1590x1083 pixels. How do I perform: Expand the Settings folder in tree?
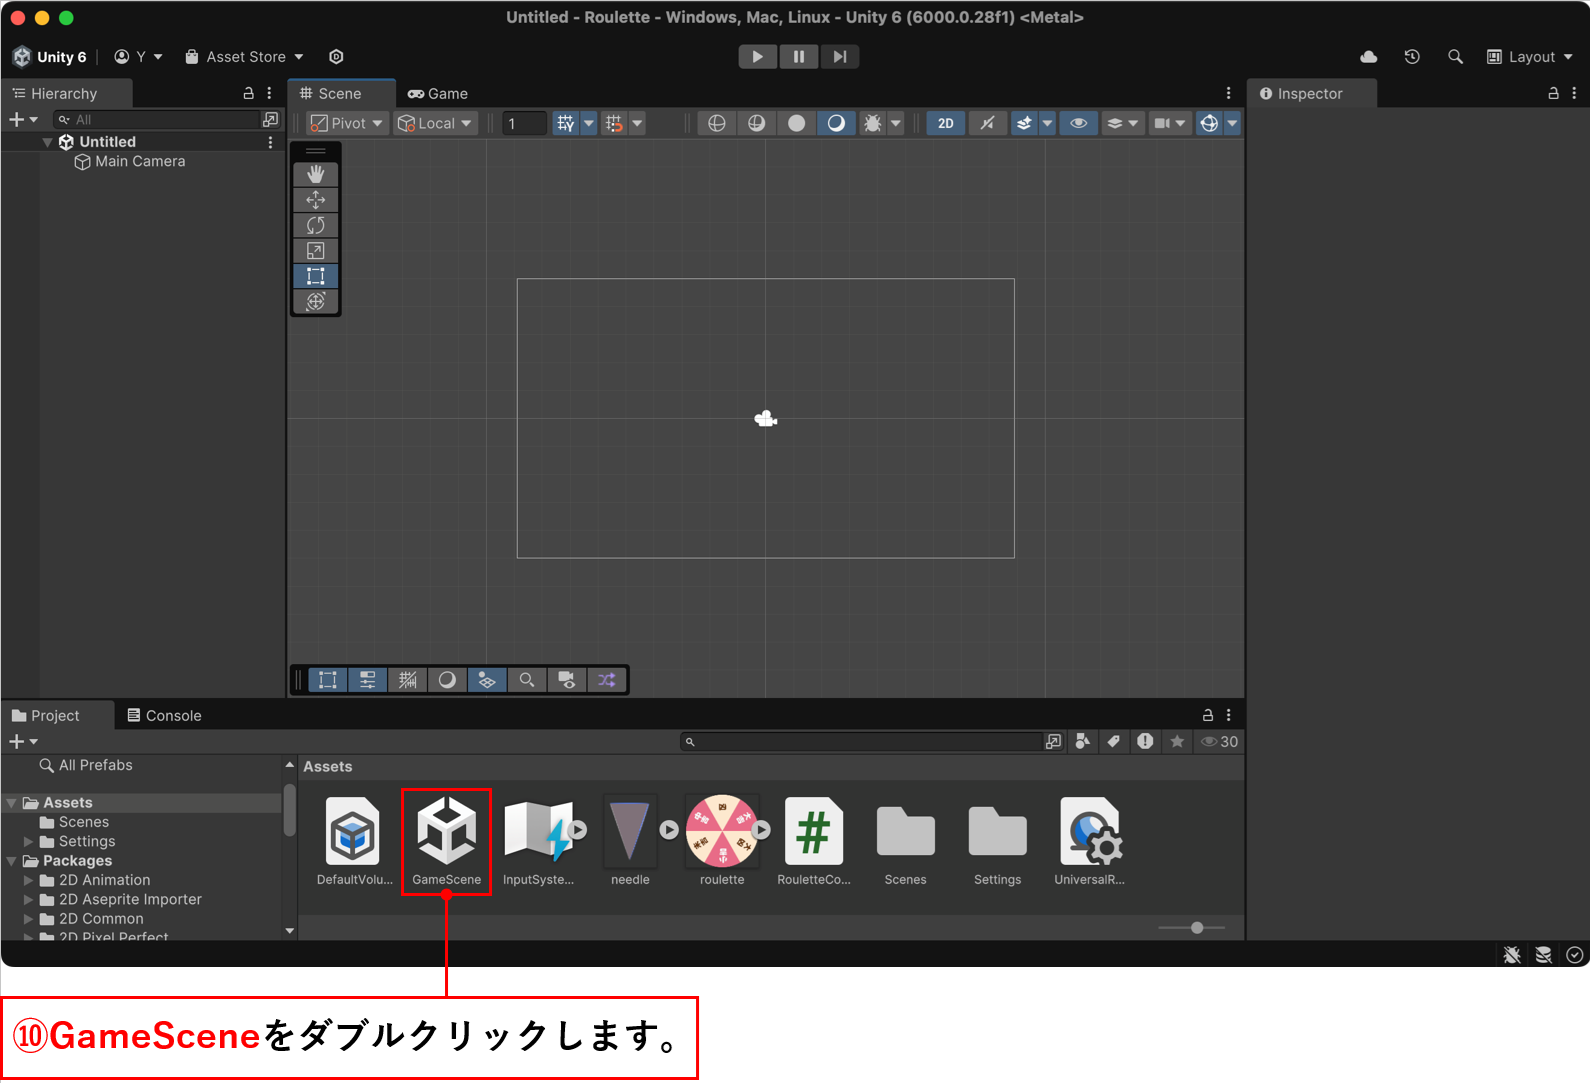tap(29, 842)
